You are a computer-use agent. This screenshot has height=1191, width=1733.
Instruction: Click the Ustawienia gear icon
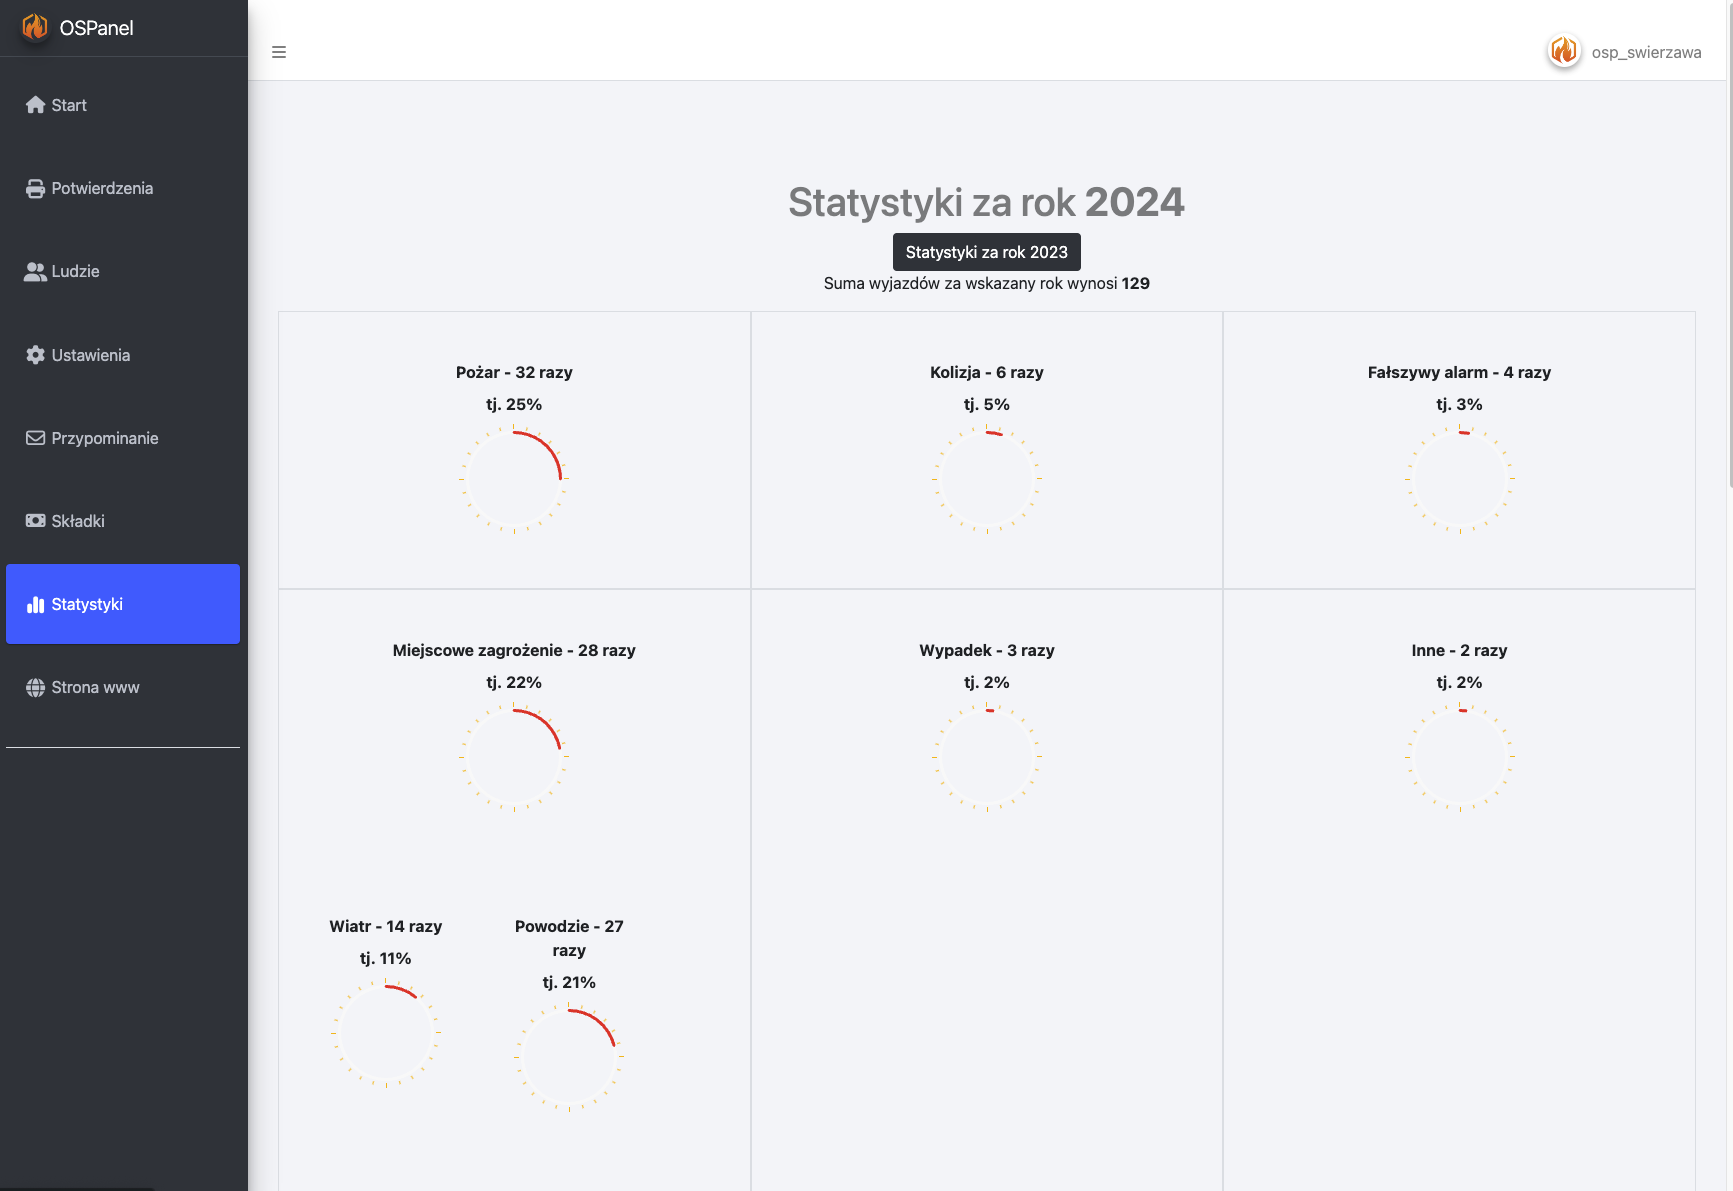36,355
